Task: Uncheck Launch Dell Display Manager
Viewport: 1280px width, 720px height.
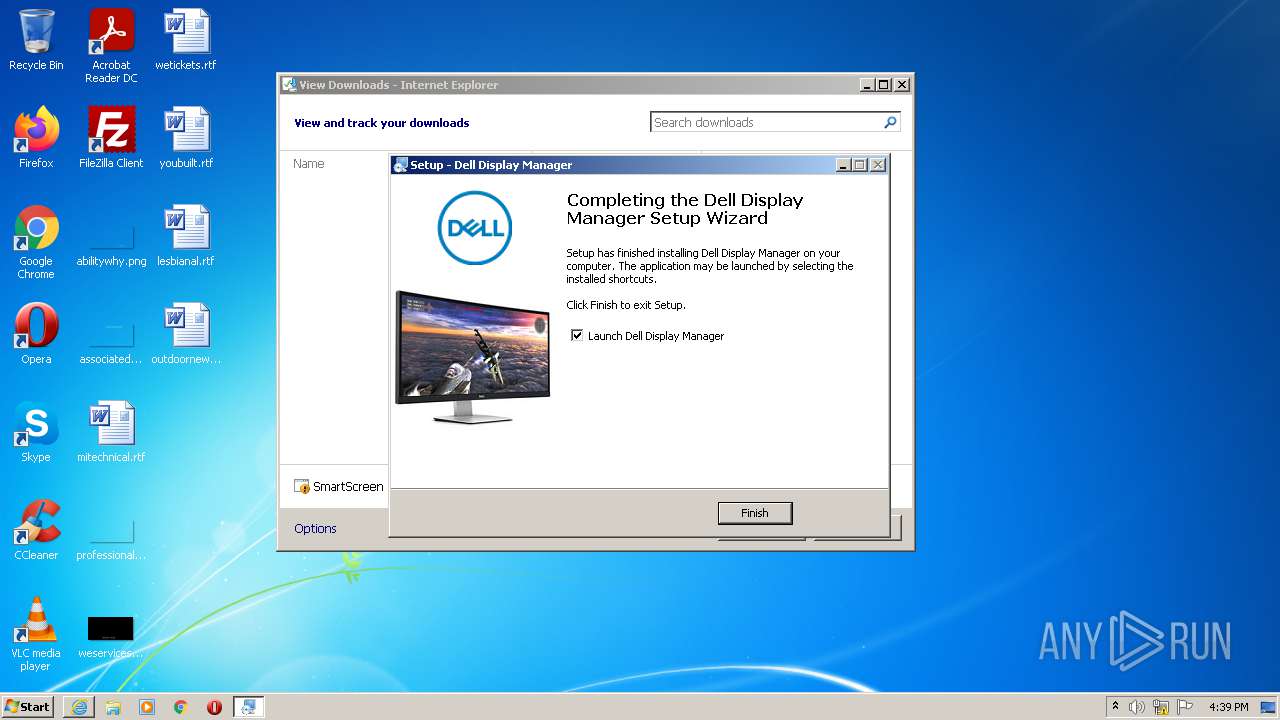Action: (x=577, y=336)
